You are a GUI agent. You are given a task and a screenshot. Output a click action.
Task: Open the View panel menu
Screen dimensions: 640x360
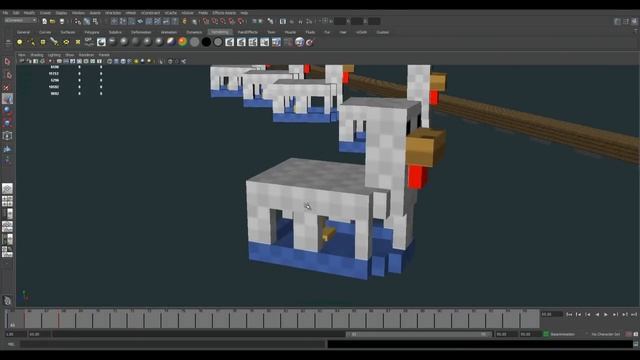22,55
